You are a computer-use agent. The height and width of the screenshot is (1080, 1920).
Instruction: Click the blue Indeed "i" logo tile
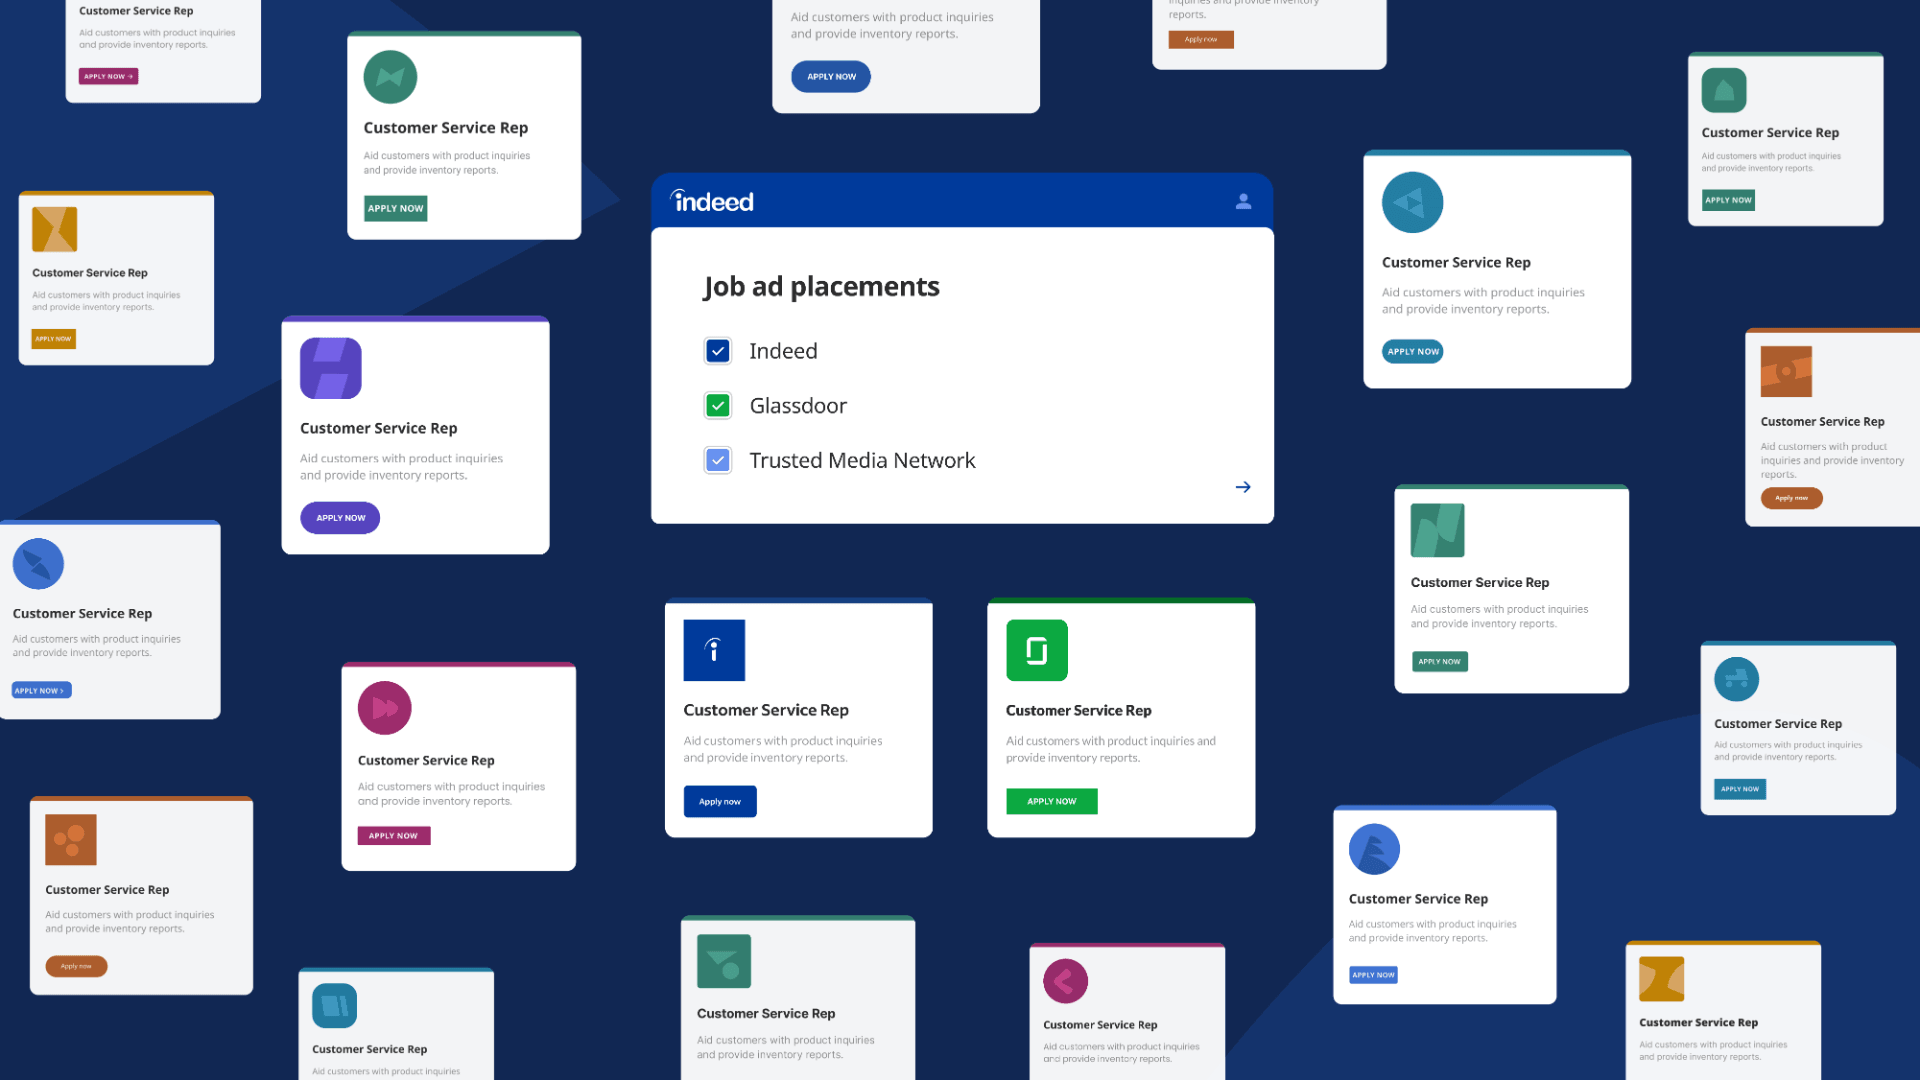coord(714,650)
